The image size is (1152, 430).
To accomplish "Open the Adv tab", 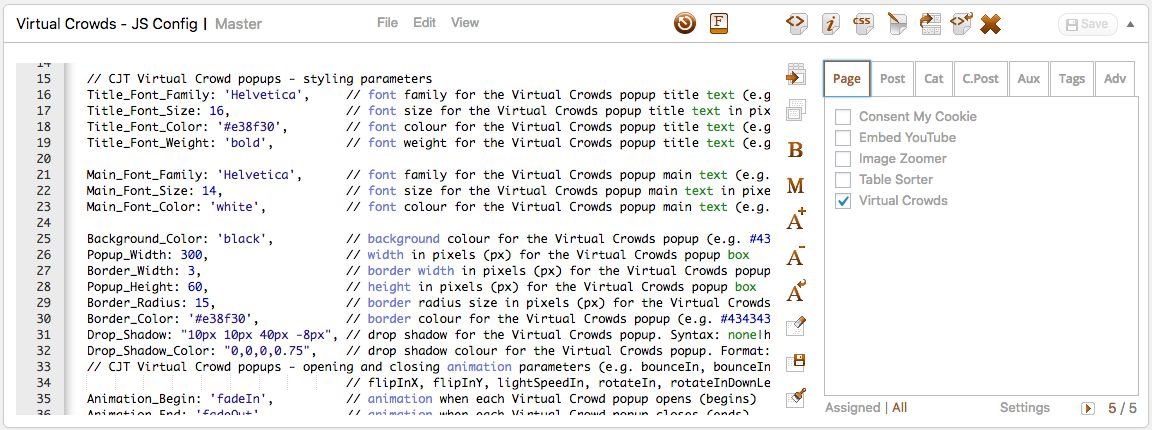I will [1115, 79].
